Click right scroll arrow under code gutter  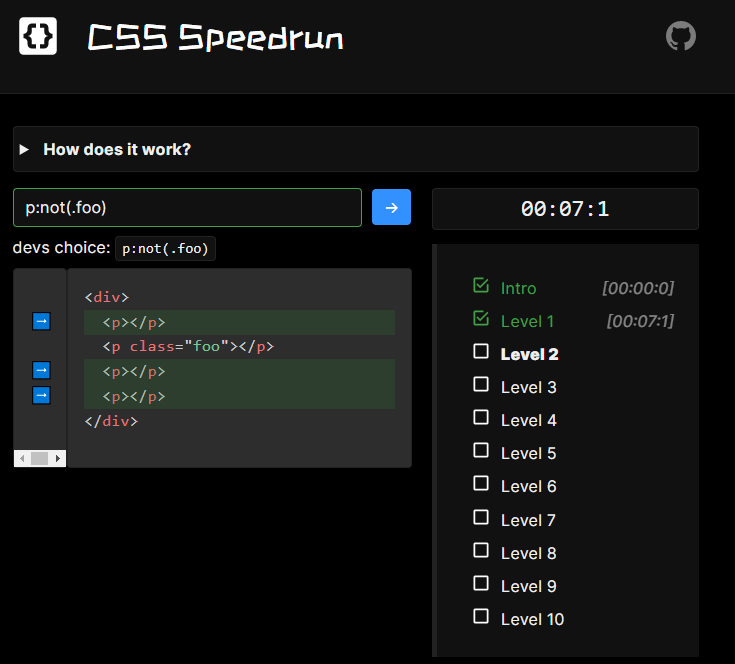58,458
